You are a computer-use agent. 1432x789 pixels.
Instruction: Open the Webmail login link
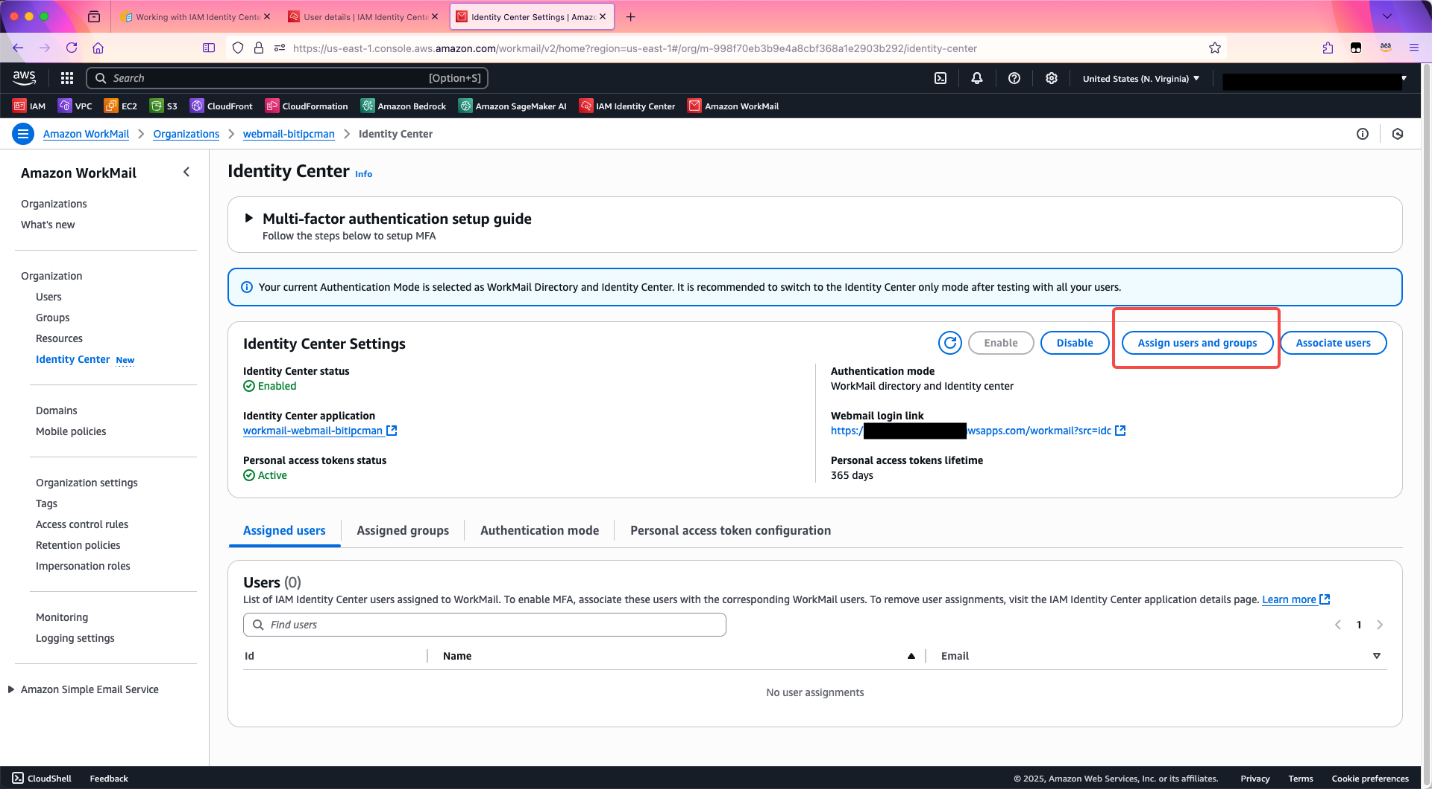coord(978,431)
